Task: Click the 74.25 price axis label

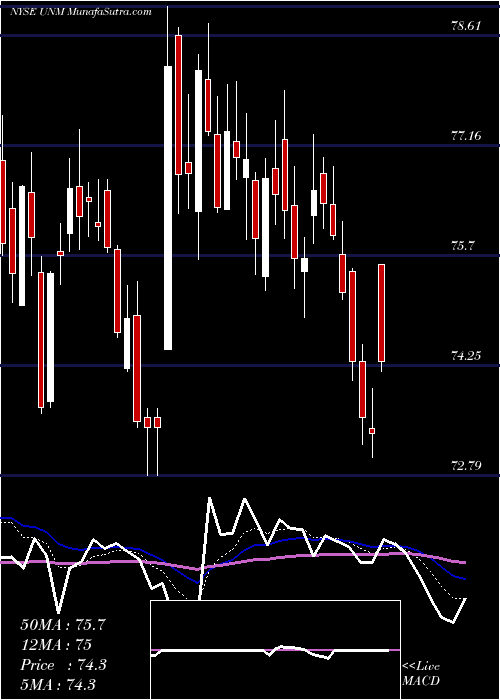Action: (466, 356)
